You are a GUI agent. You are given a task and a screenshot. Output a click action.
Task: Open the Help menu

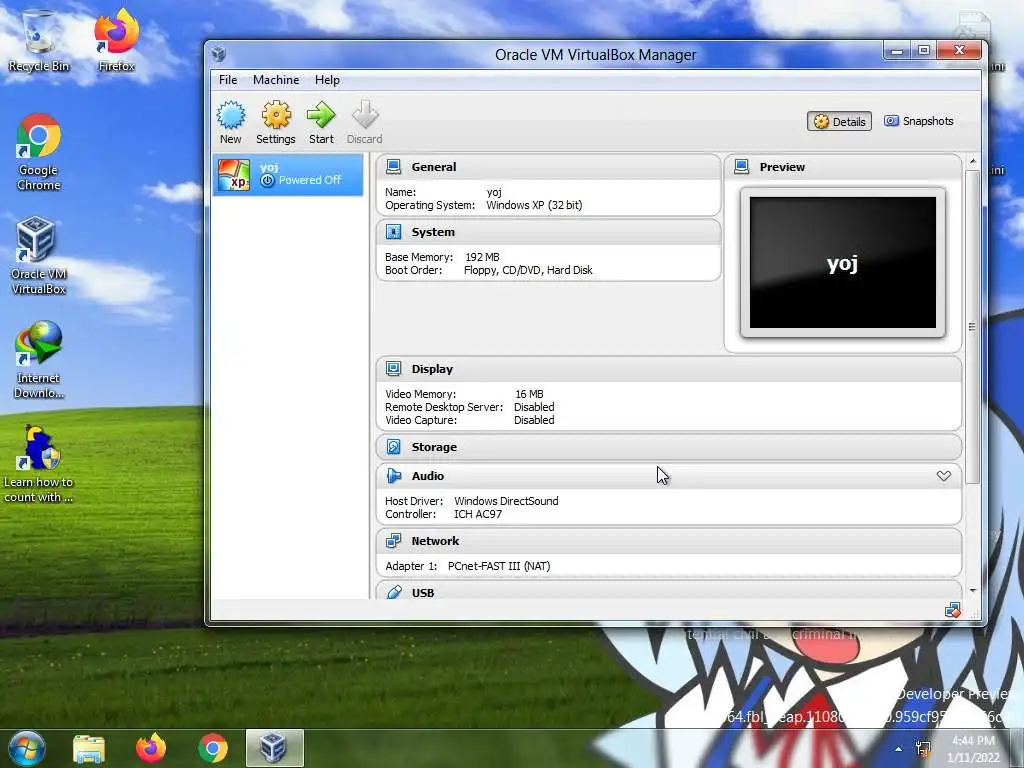pos(327,80)
